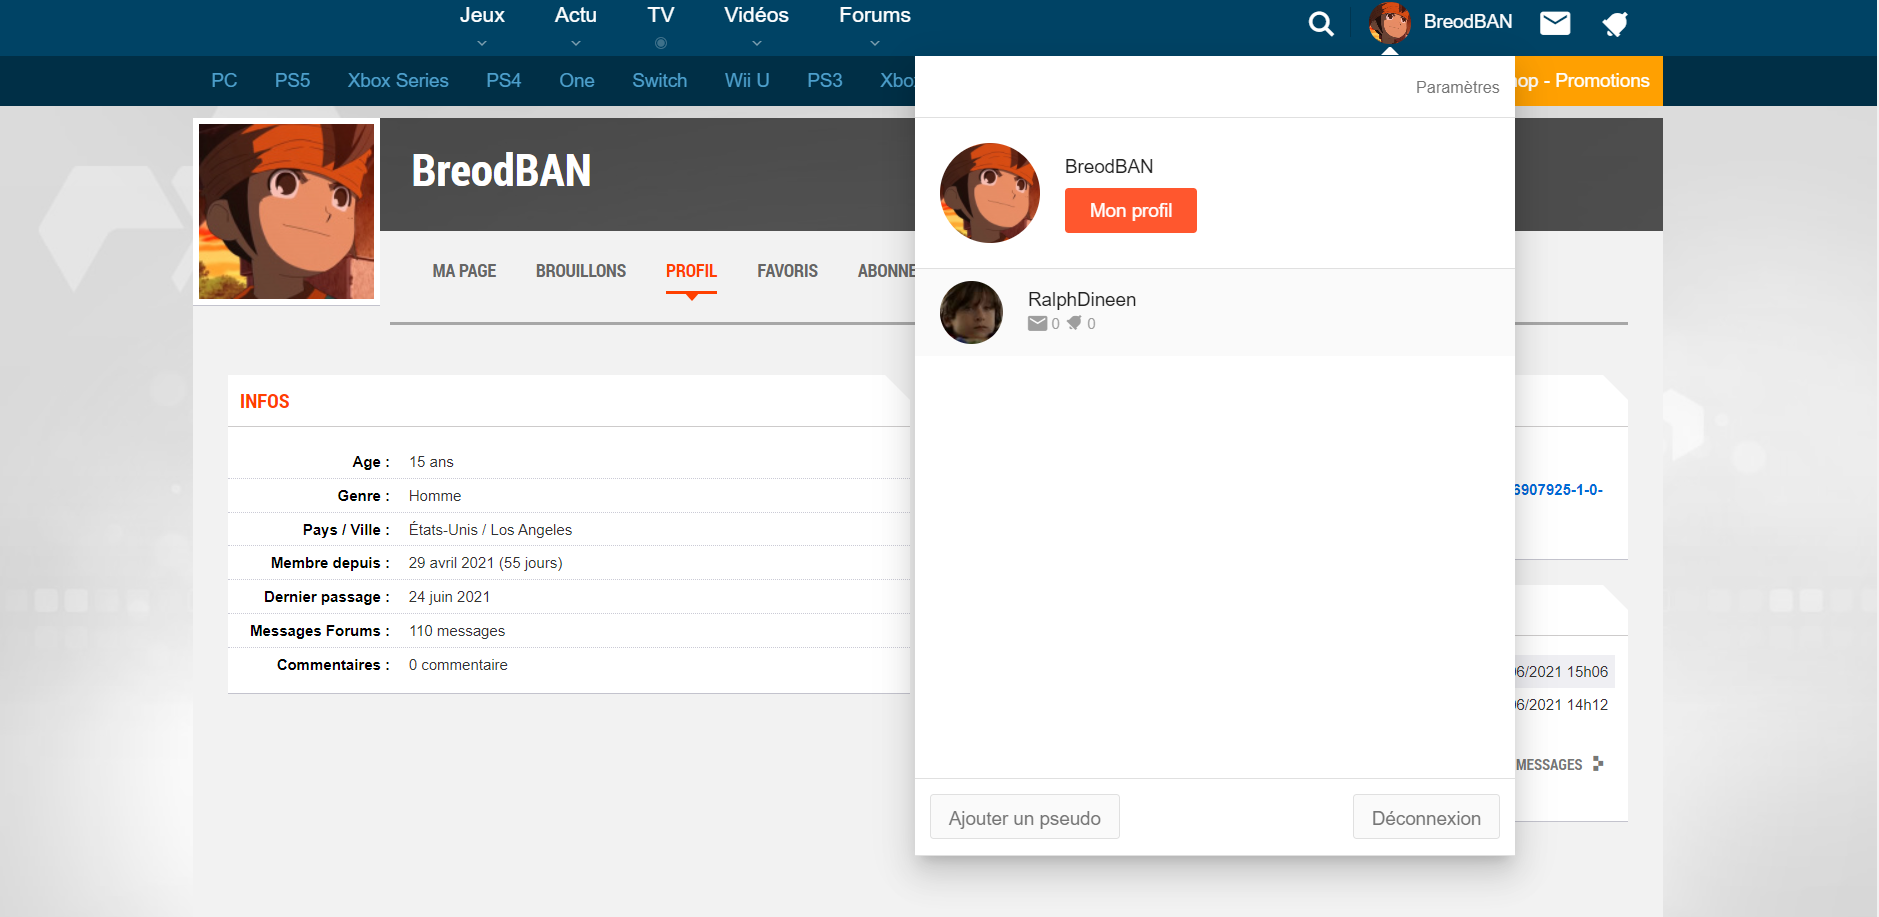The height and width of the screenshot is (917, 1879).
Task: Click the Ajouter un pseudo button
Action: [x=1025, y=818]
